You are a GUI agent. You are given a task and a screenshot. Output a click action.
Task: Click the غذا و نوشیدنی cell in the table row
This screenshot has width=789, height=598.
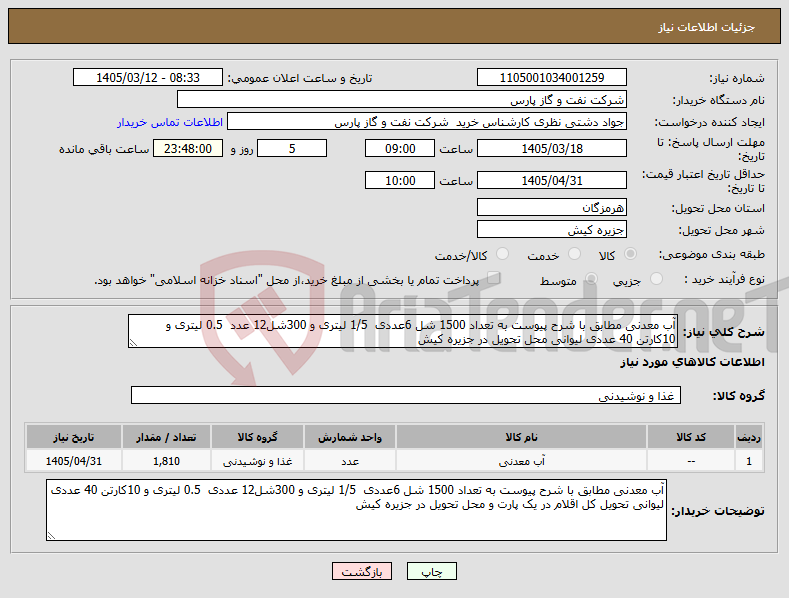point(257,461)
